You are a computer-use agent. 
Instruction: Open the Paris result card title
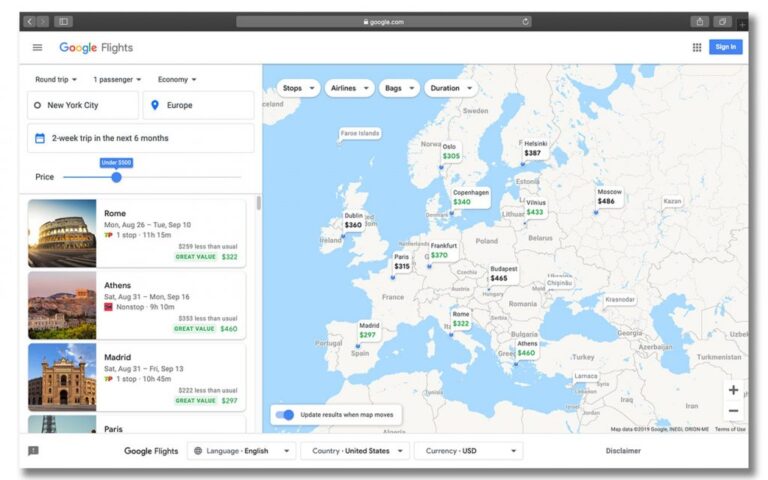[x=114, y=429]
